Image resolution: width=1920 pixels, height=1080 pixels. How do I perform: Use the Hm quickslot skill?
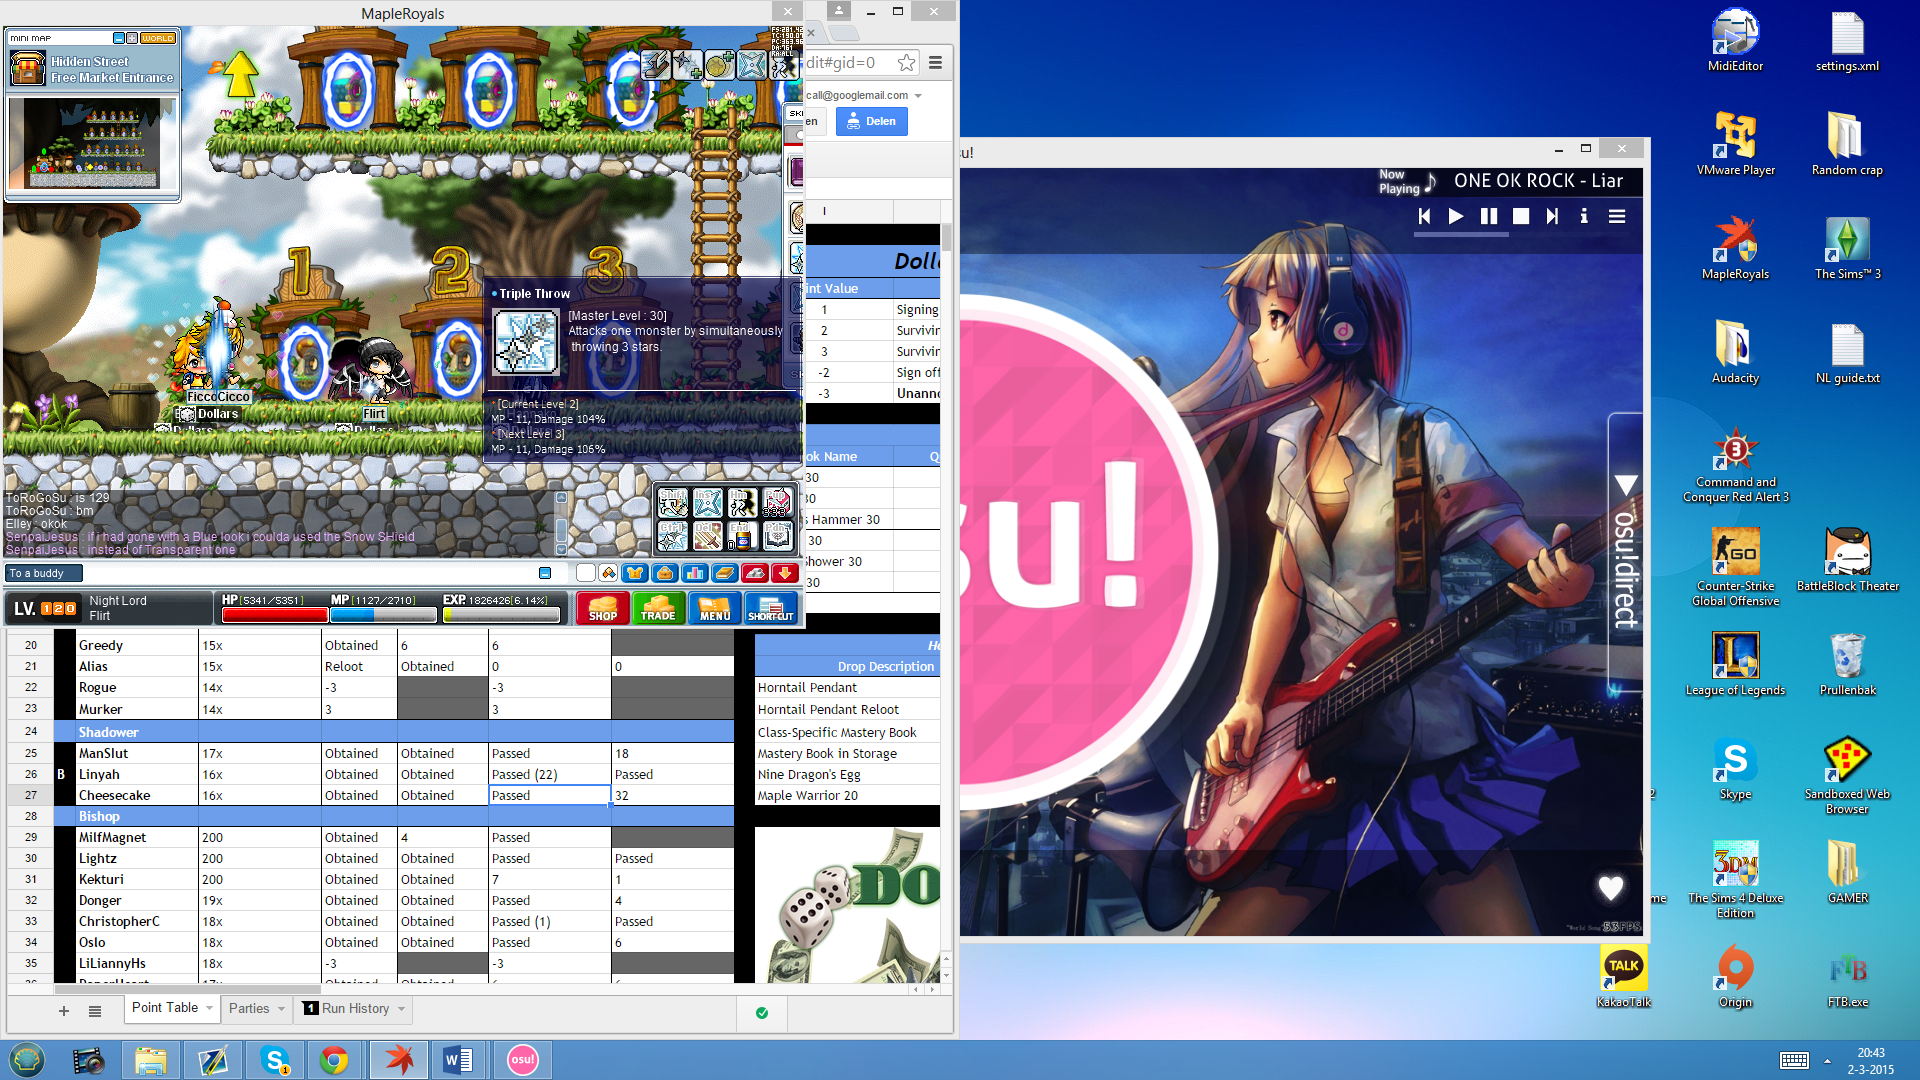[743, 502]
